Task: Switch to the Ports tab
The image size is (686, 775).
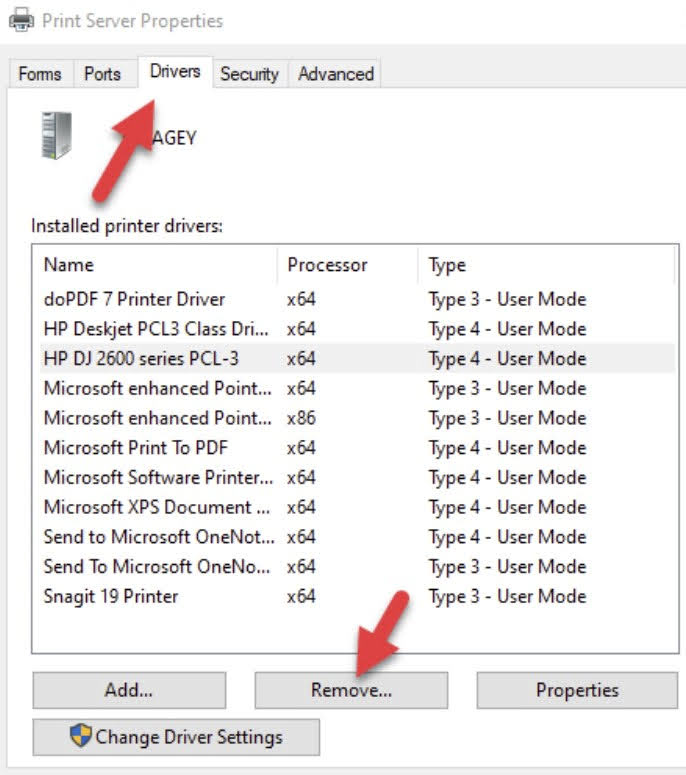Action: pyautogui.click(x=103, y=74)
